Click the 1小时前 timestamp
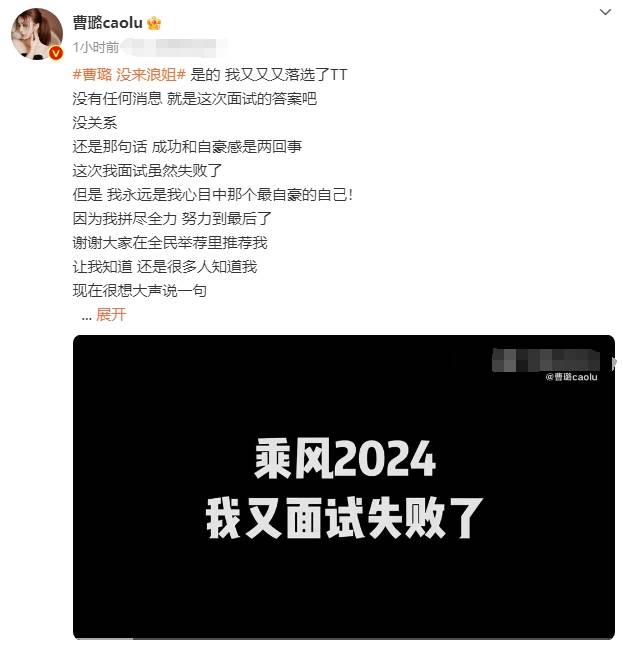The height and width of the screenshot is (645, 622). pos(96,47)
